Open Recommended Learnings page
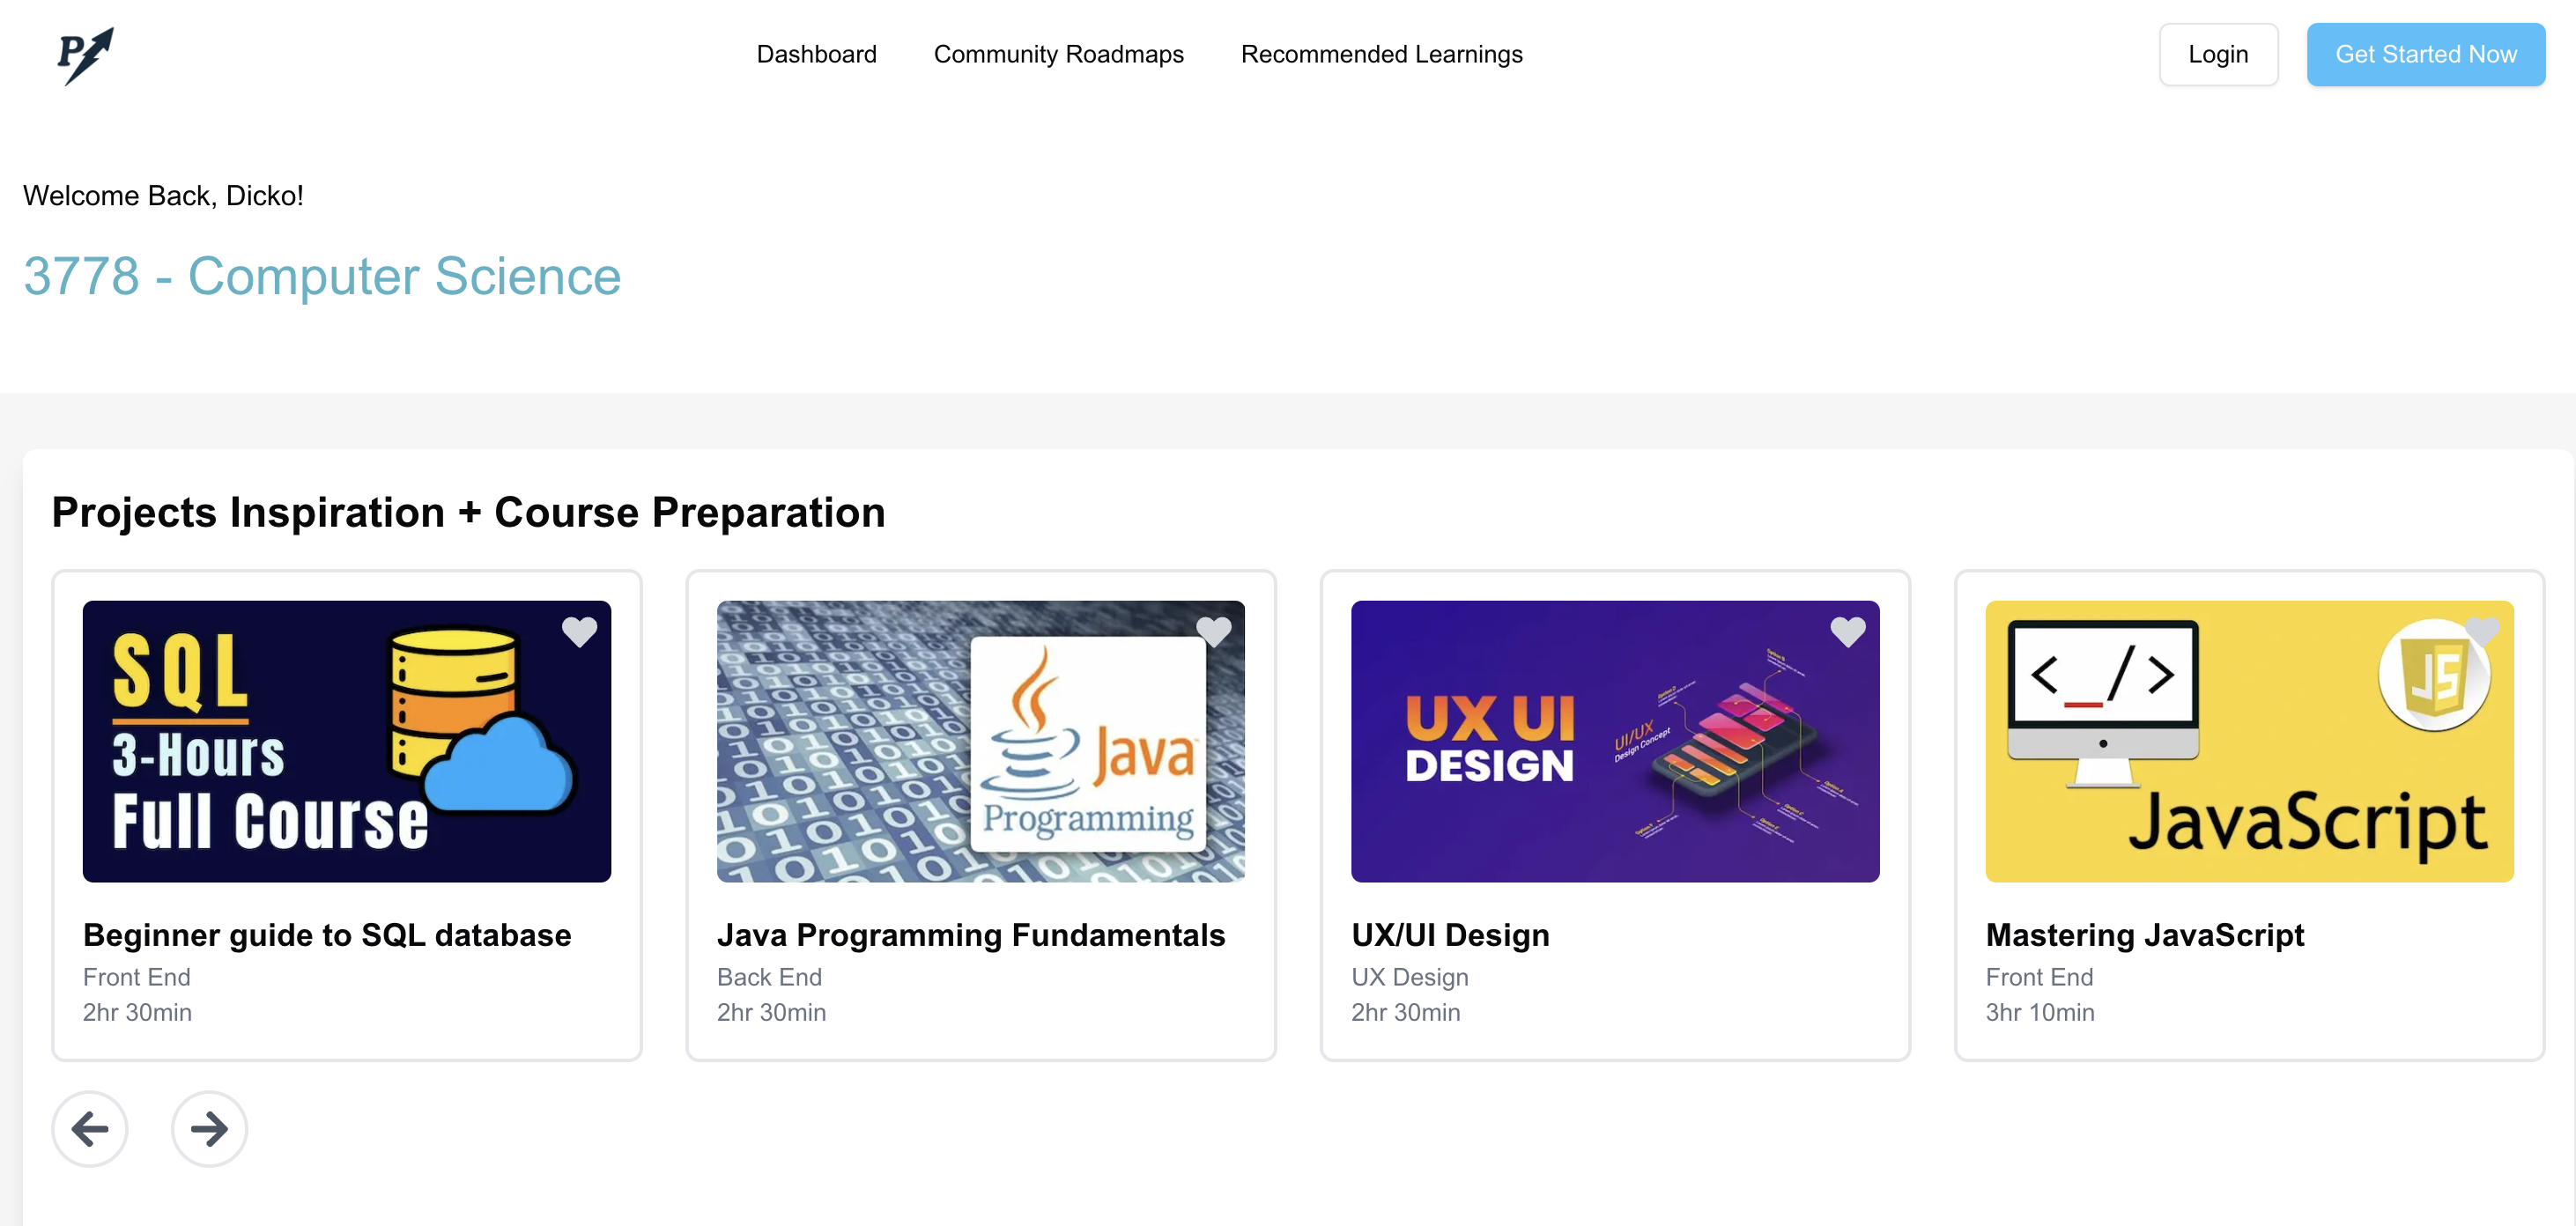The width and height of the screenshot is (2576, 1226). click(1381, 54)
